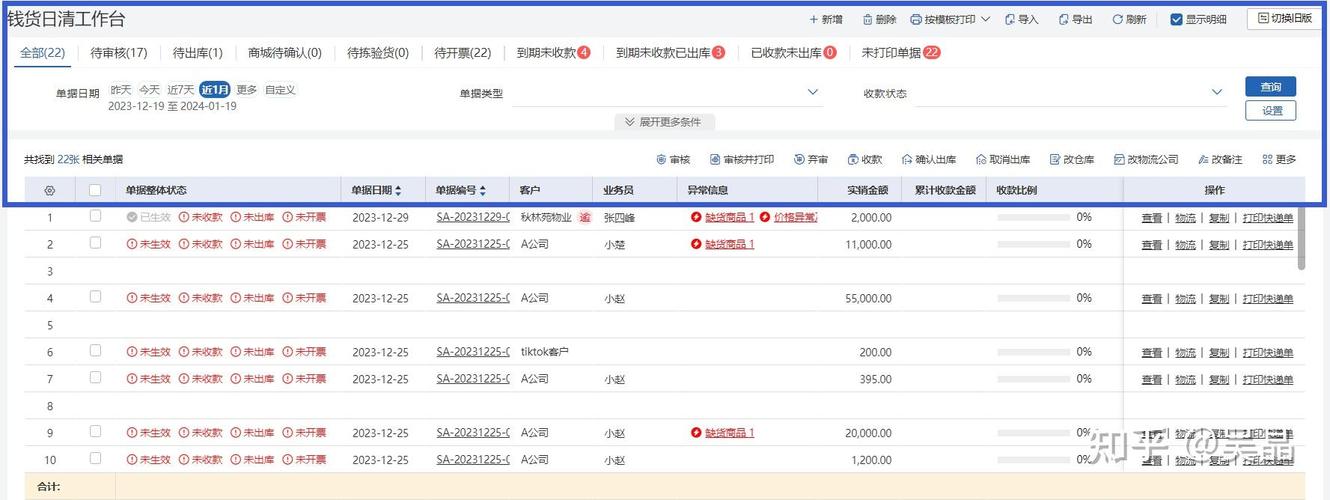Tick the select-all checkbox in table header

click(x=95, y=190)
